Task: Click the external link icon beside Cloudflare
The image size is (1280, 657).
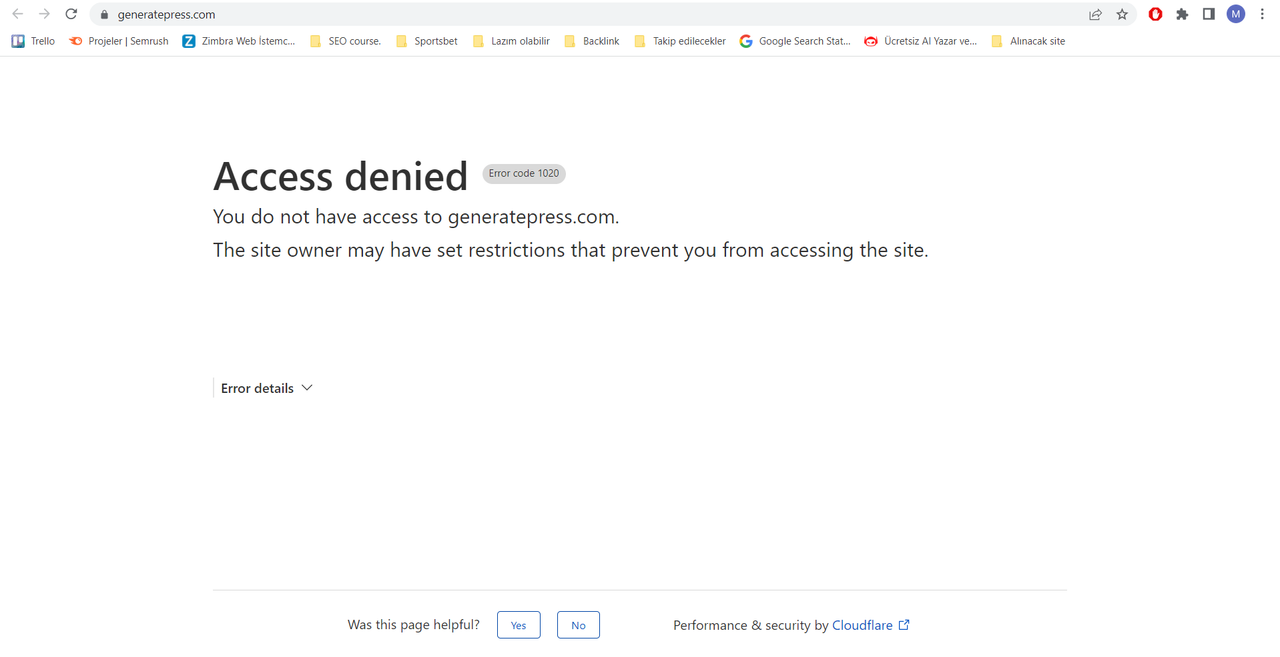Action: click(x=904, y=625)
